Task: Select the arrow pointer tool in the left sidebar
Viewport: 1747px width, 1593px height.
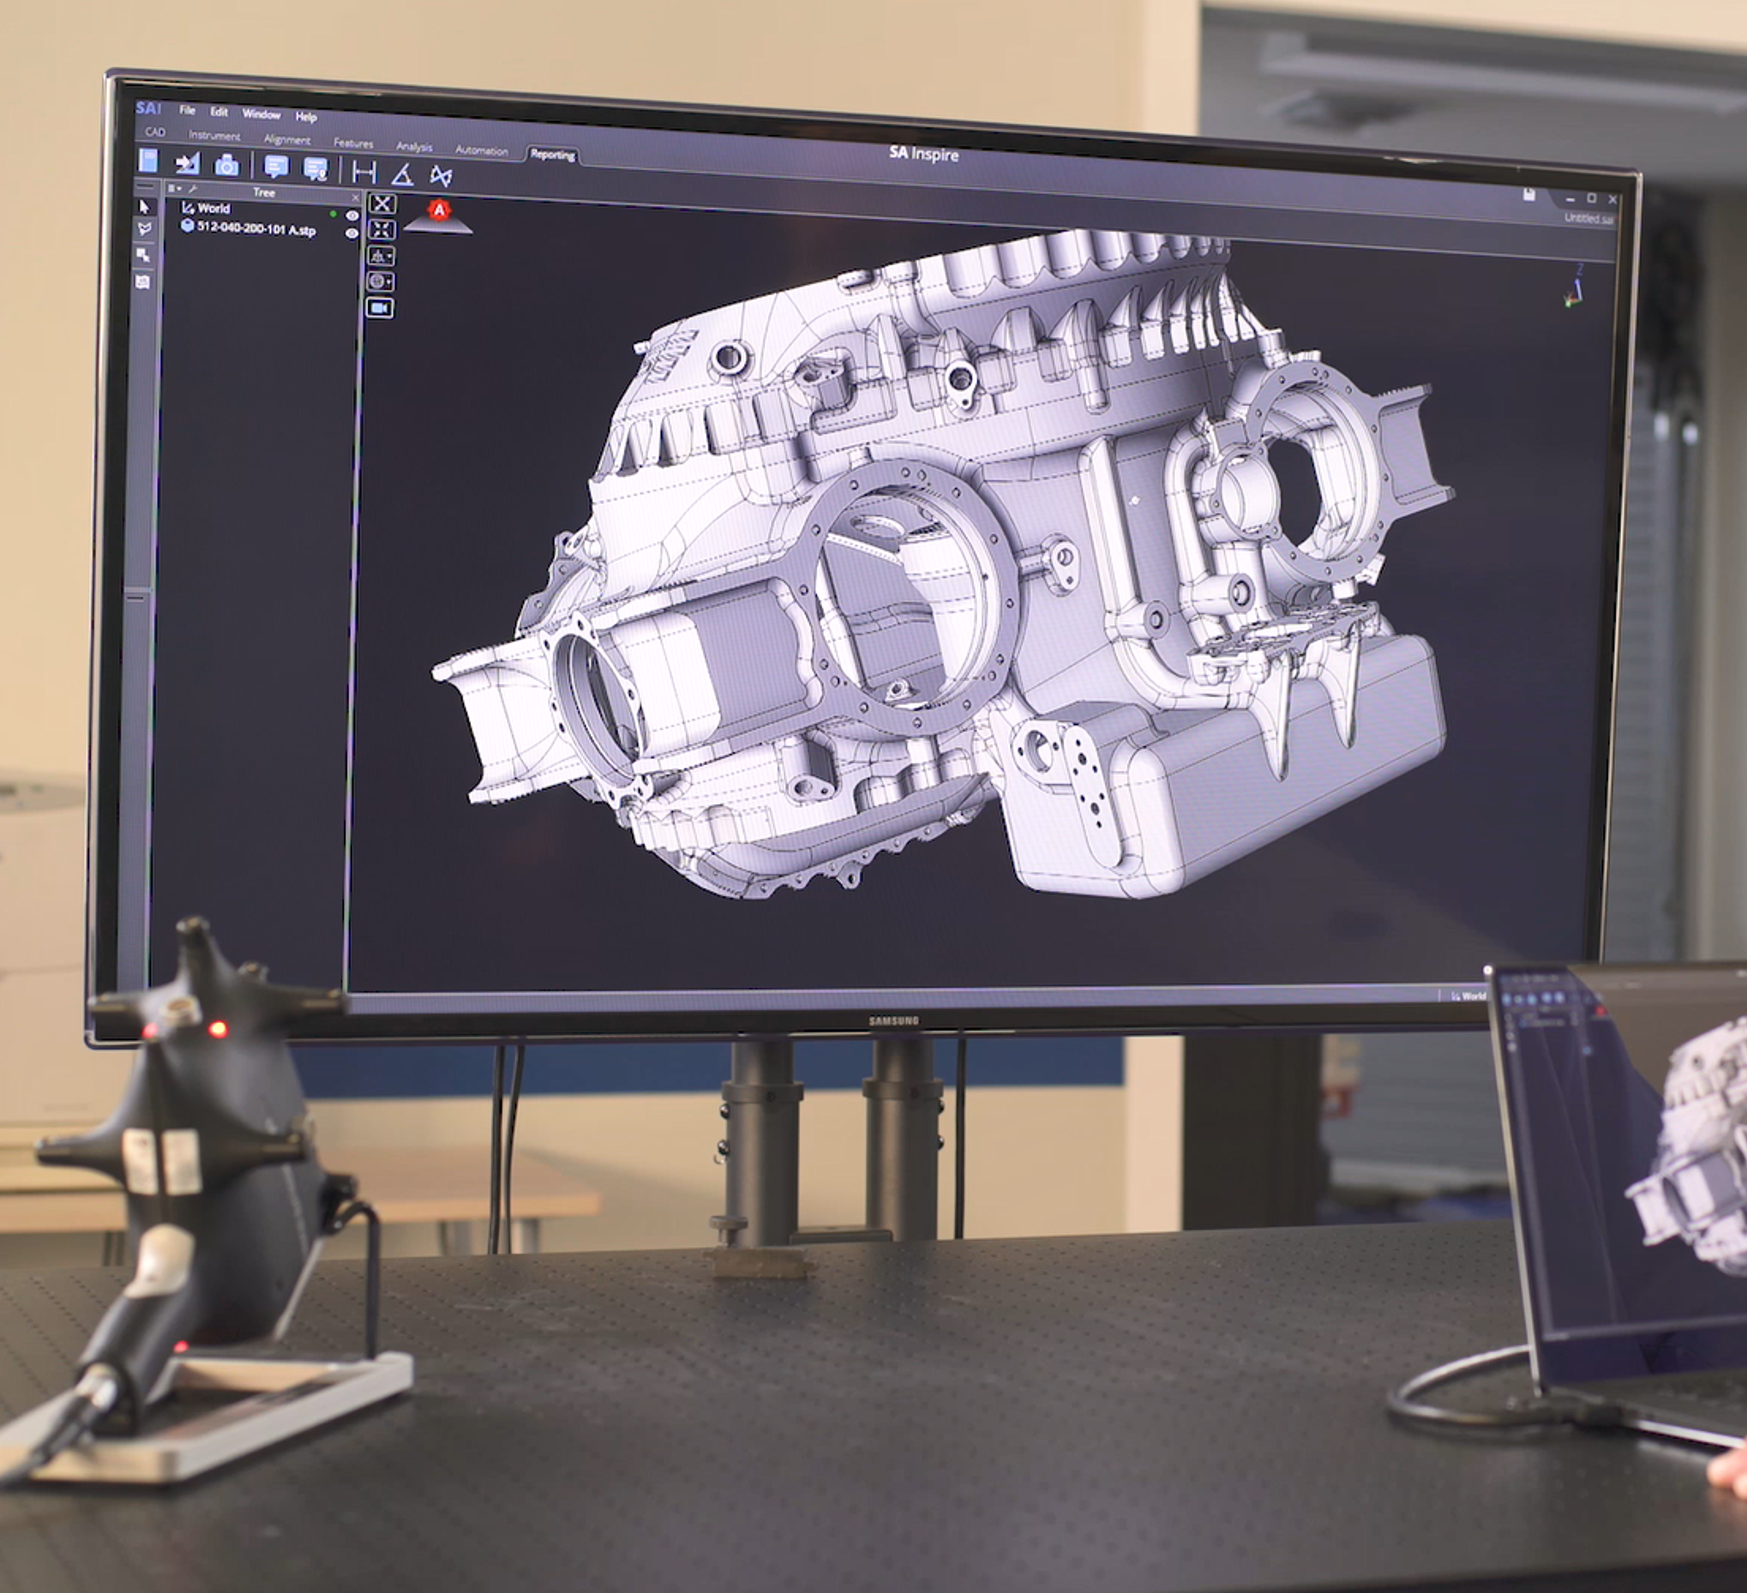Action: [144, 206]
